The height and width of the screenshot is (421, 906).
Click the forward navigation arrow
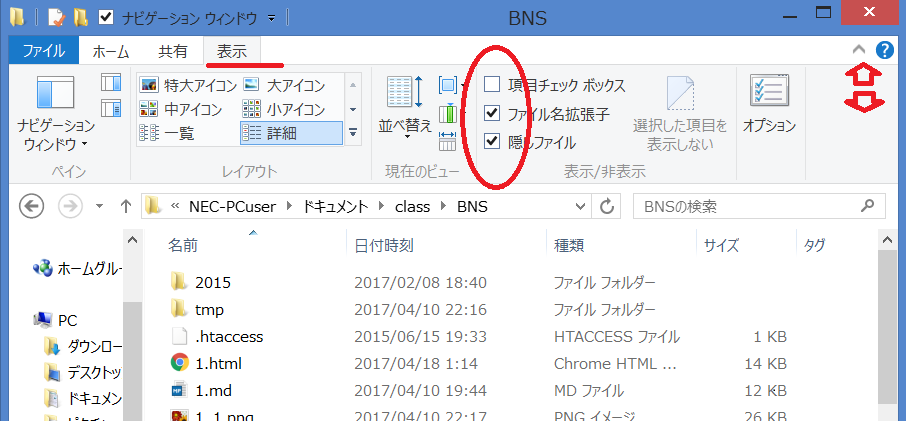point(70,206)
